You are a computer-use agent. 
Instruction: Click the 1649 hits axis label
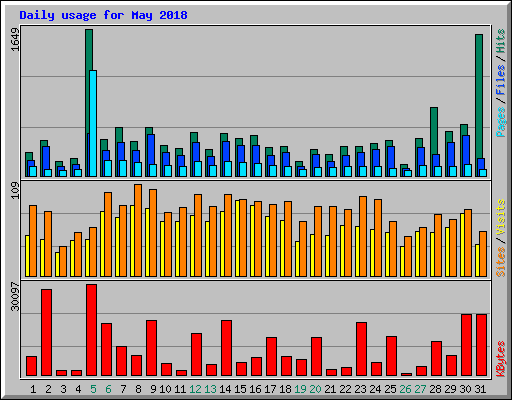pos(15,40)
